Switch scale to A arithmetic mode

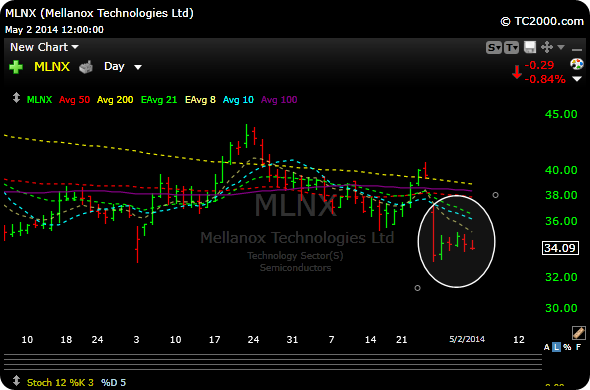click(x=547, y=347)
